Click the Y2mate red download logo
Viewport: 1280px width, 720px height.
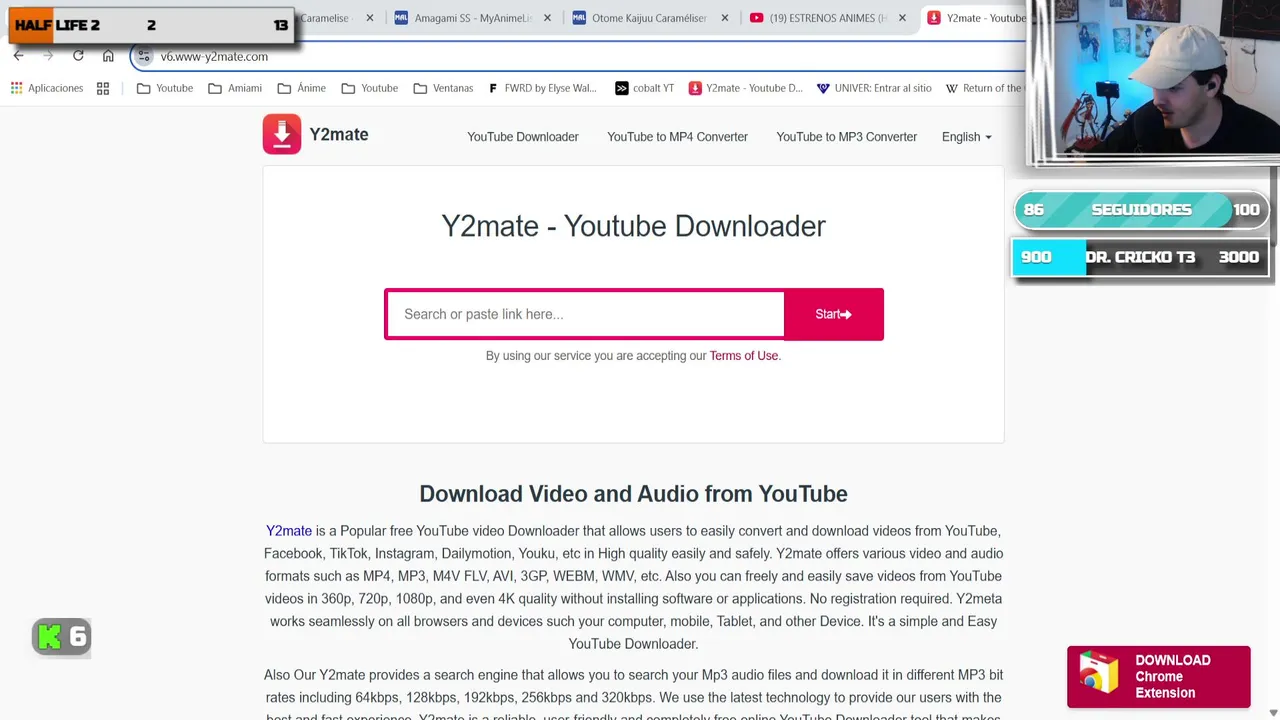282,134
